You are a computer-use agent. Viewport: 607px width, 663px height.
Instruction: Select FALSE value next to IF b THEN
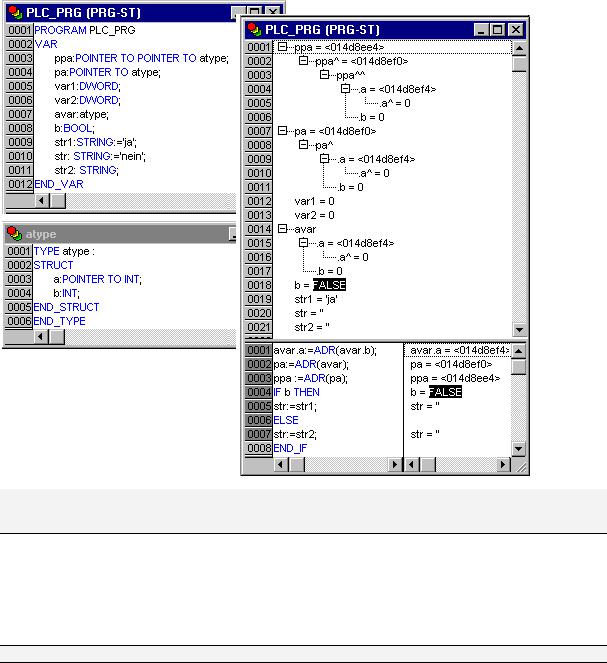pos(445,392)
